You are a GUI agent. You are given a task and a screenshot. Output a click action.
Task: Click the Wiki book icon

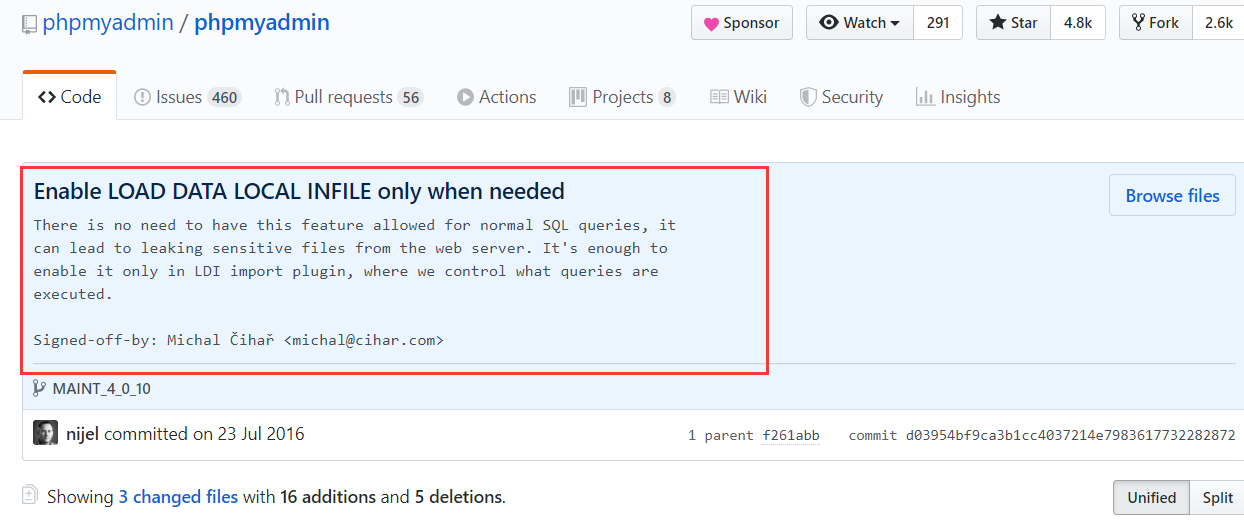(x=719, y=97)
